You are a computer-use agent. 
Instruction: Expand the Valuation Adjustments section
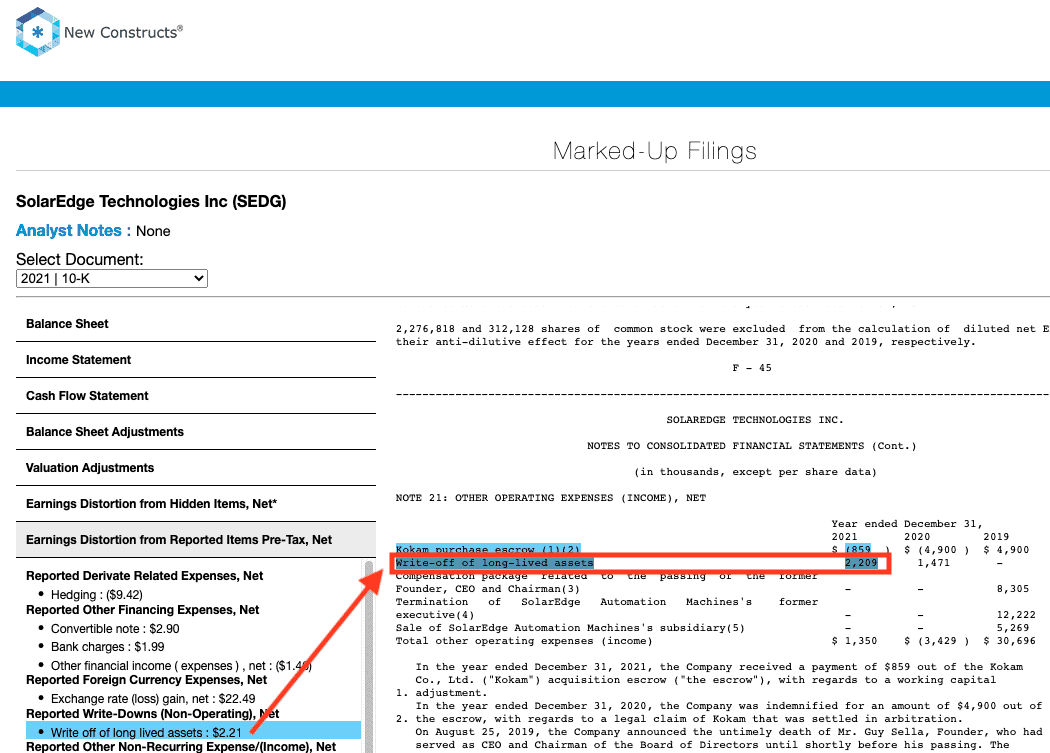click(x=196, y=468)
